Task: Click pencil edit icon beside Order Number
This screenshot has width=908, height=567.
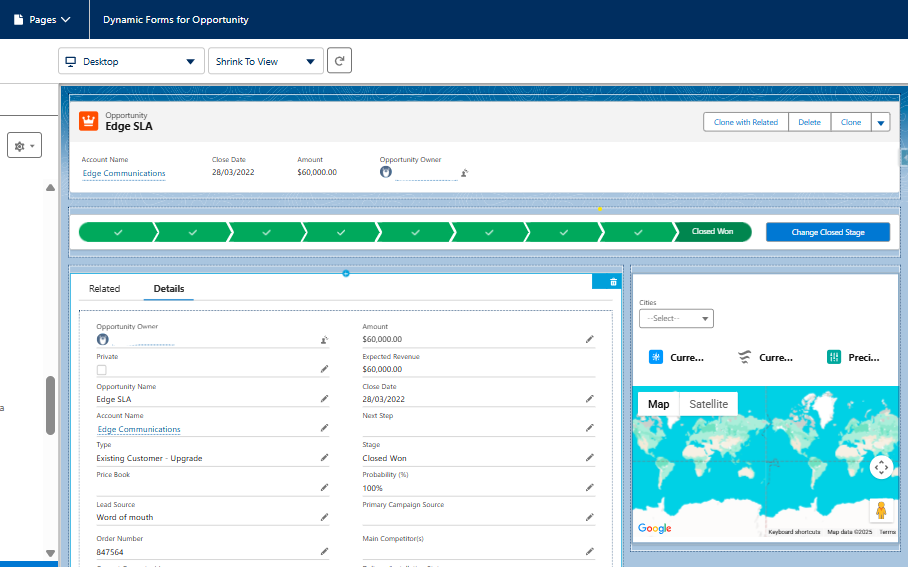Action: point(324,551)
